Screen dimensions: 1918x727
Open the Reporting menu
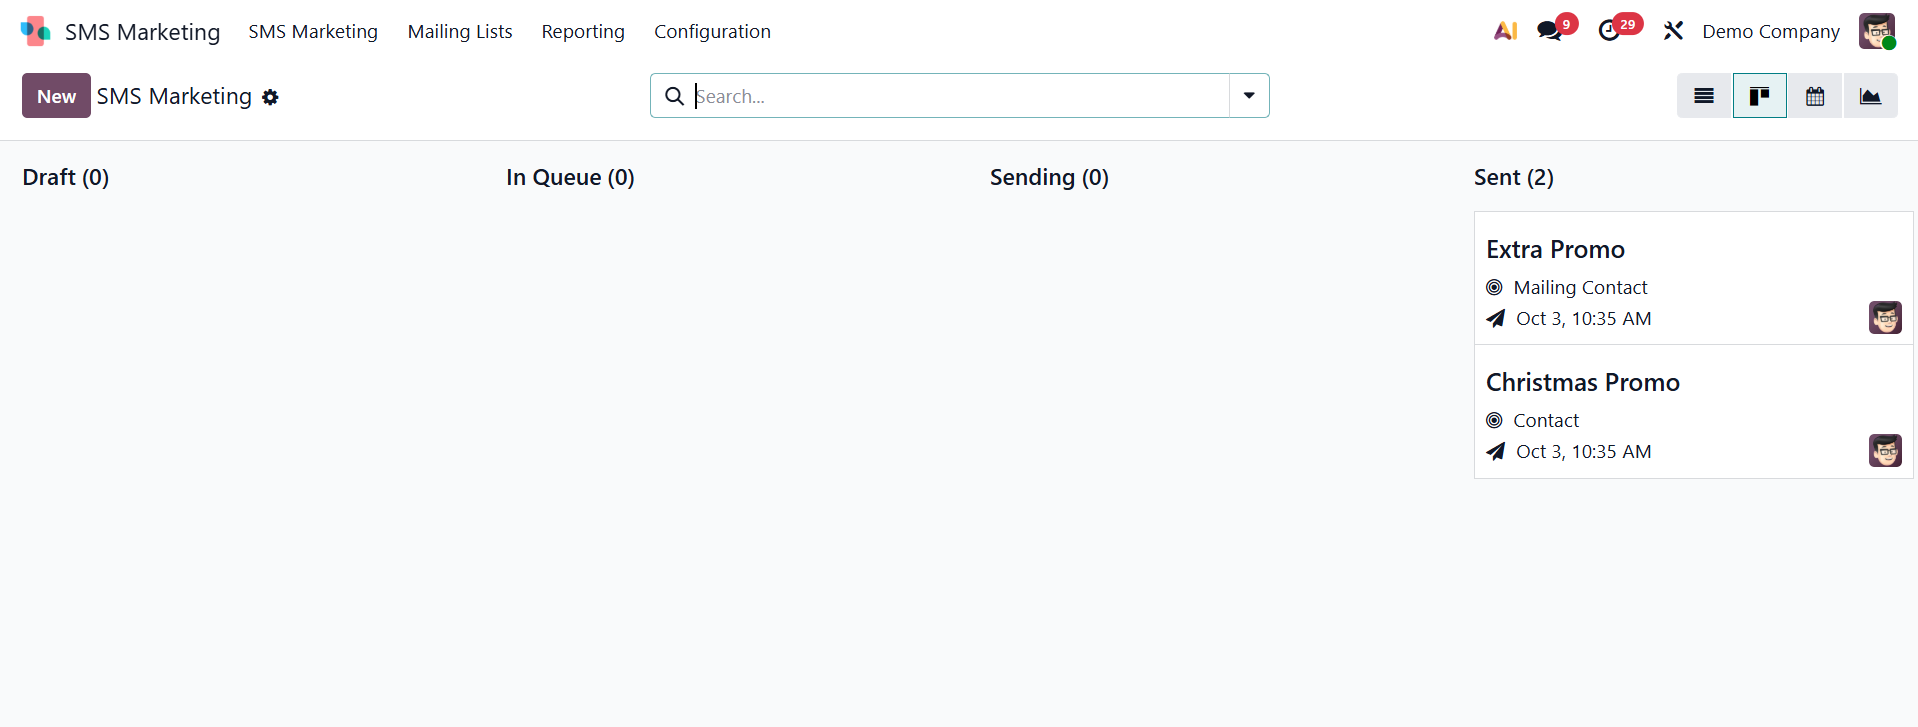tap(583, 31)
